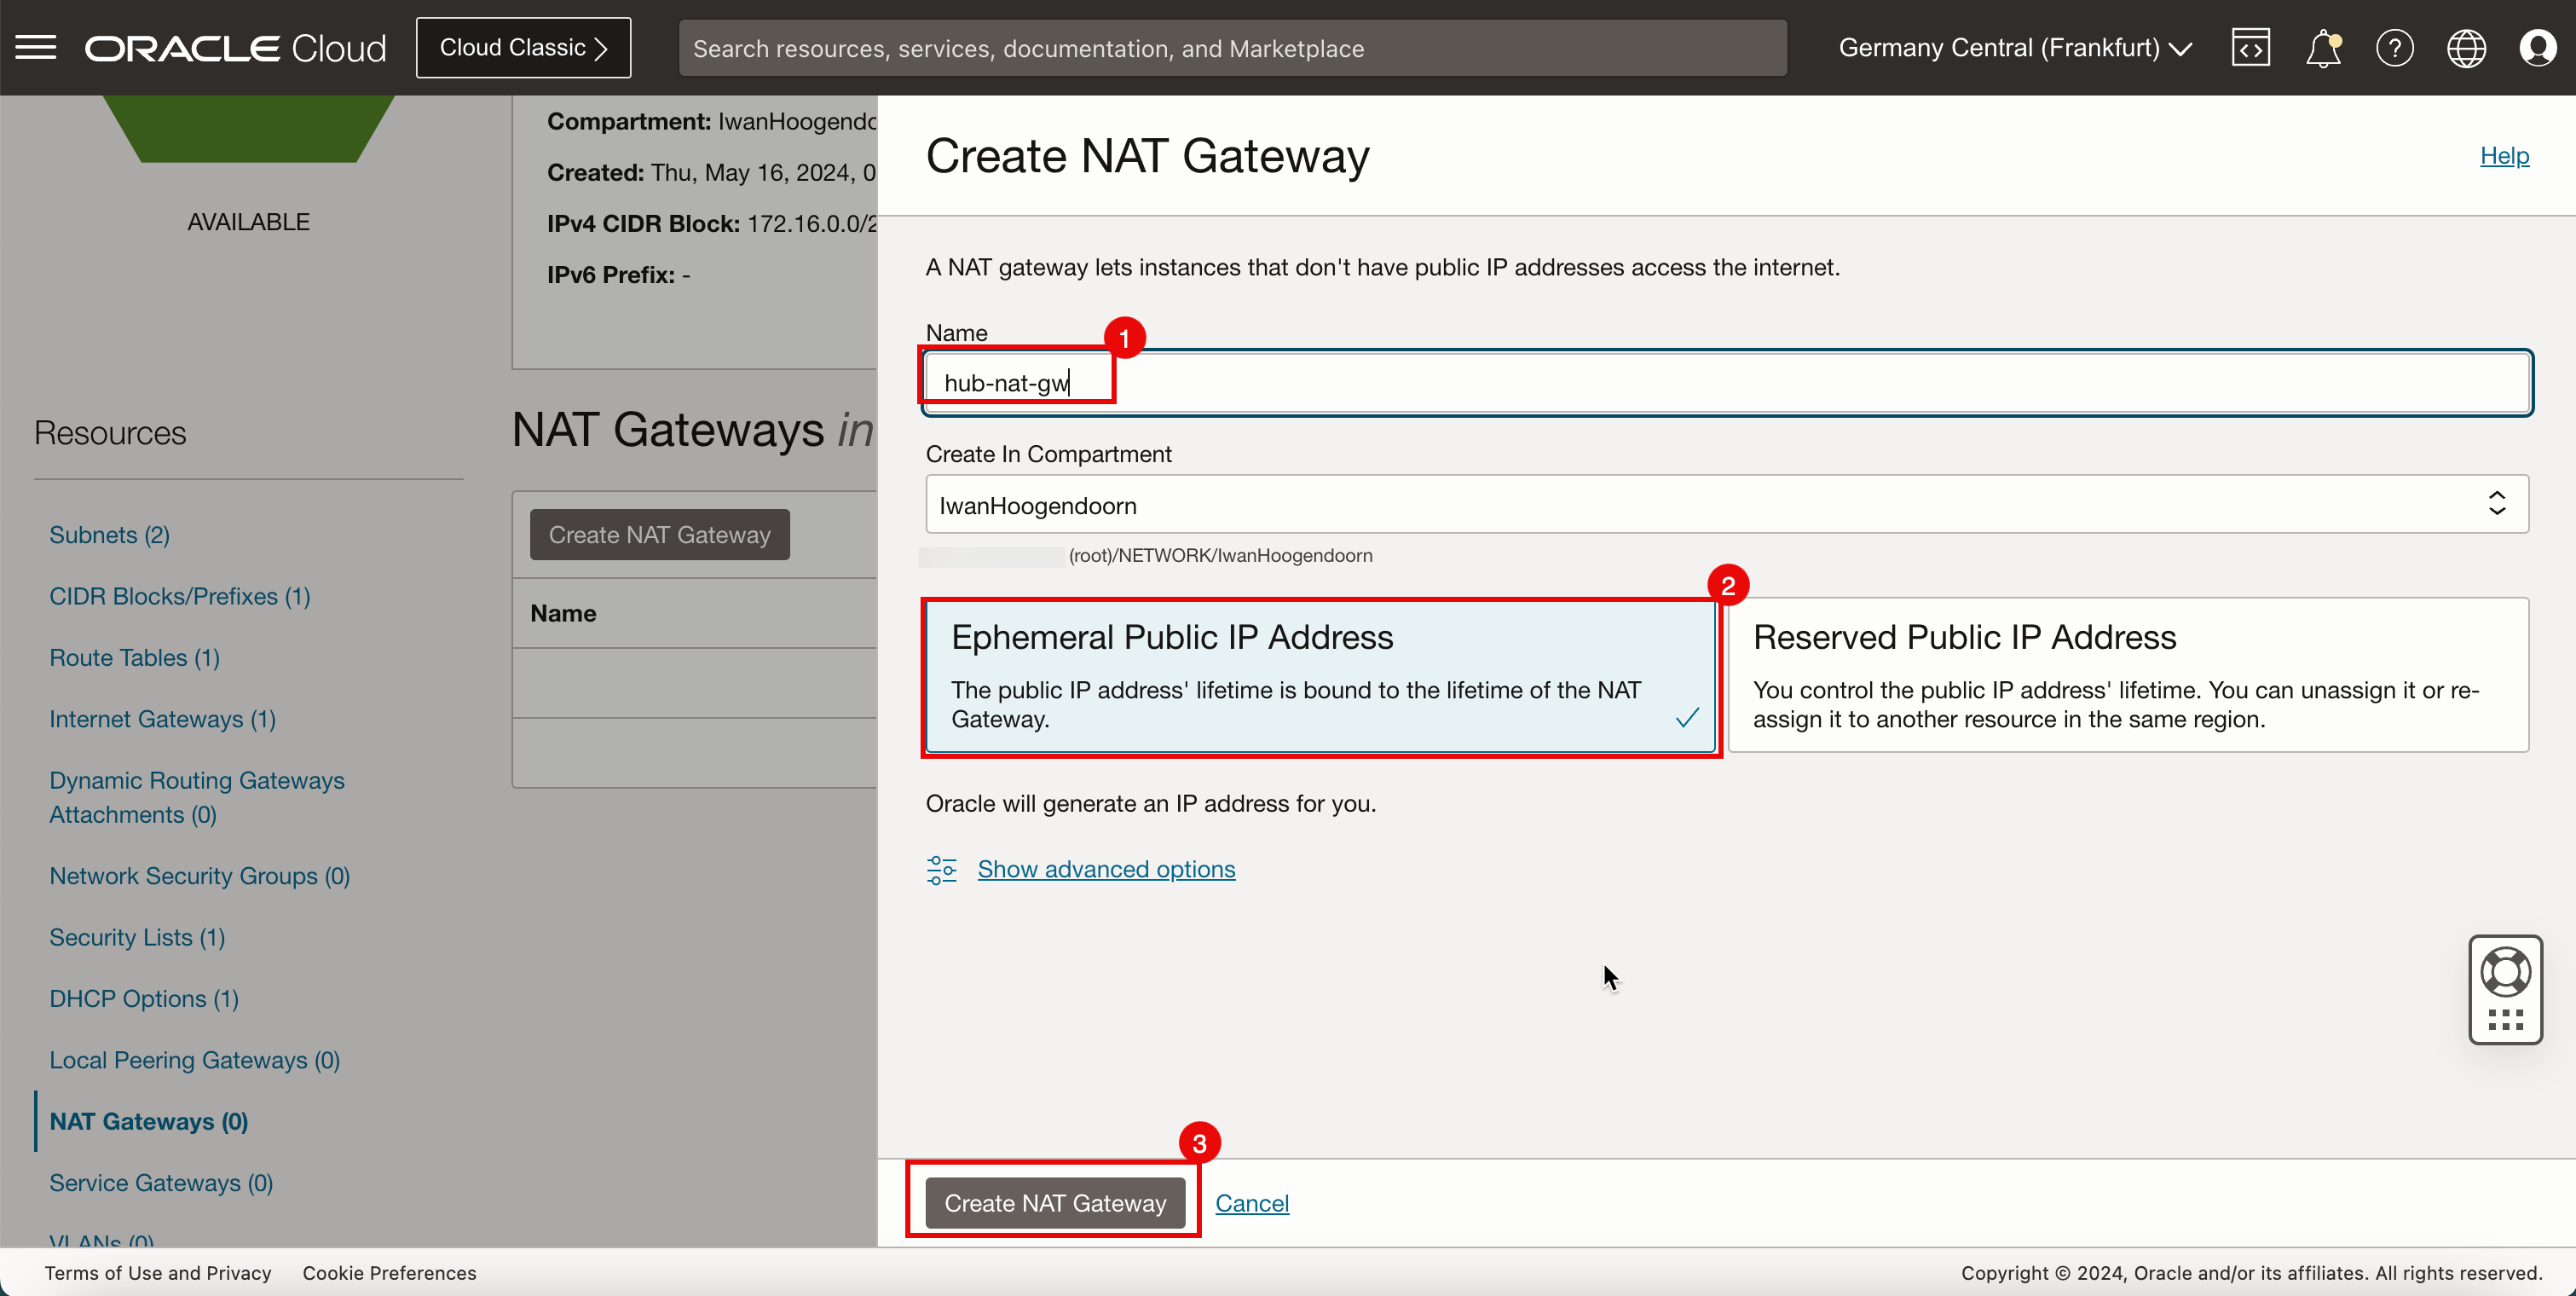Click the help question mark icon
This screenshot has width=2576, height=1296.
tap(2393, 48)
